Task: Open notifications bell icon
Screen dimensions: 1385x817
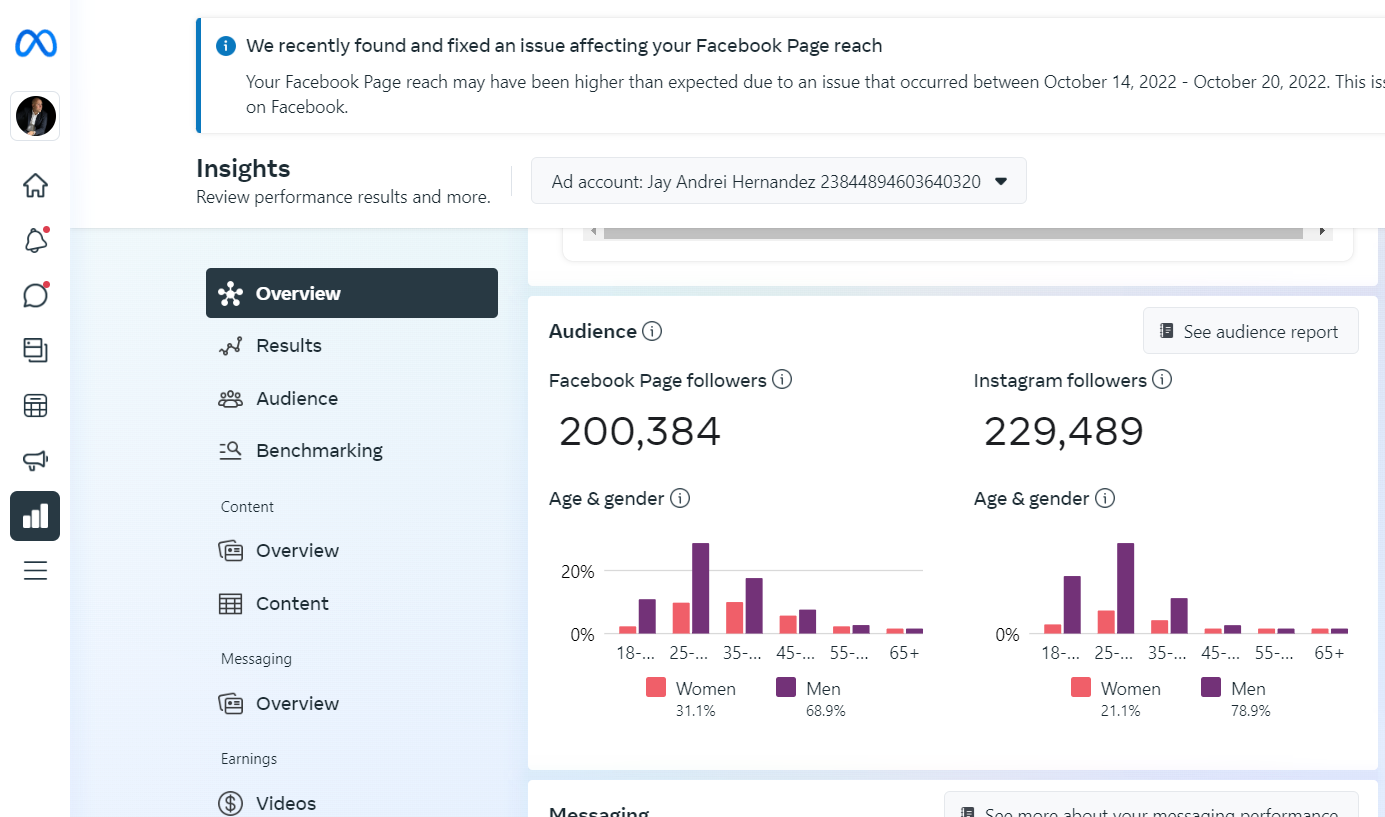Action: click(35, 240)
